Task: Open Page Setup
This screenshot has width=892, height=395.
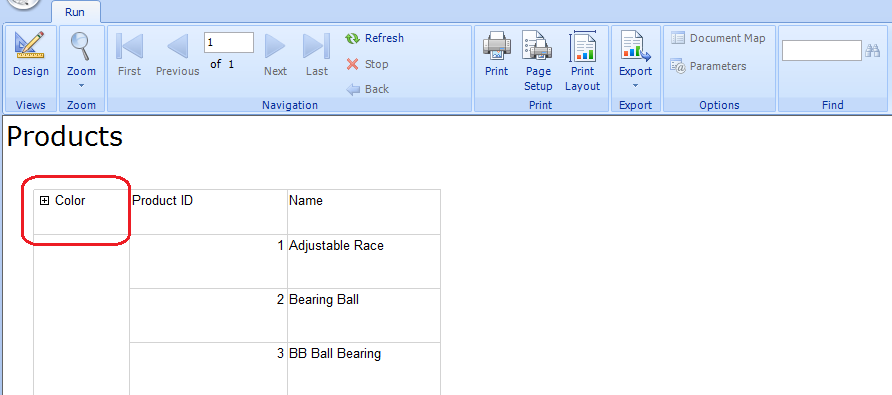Action: coord(538,61)
